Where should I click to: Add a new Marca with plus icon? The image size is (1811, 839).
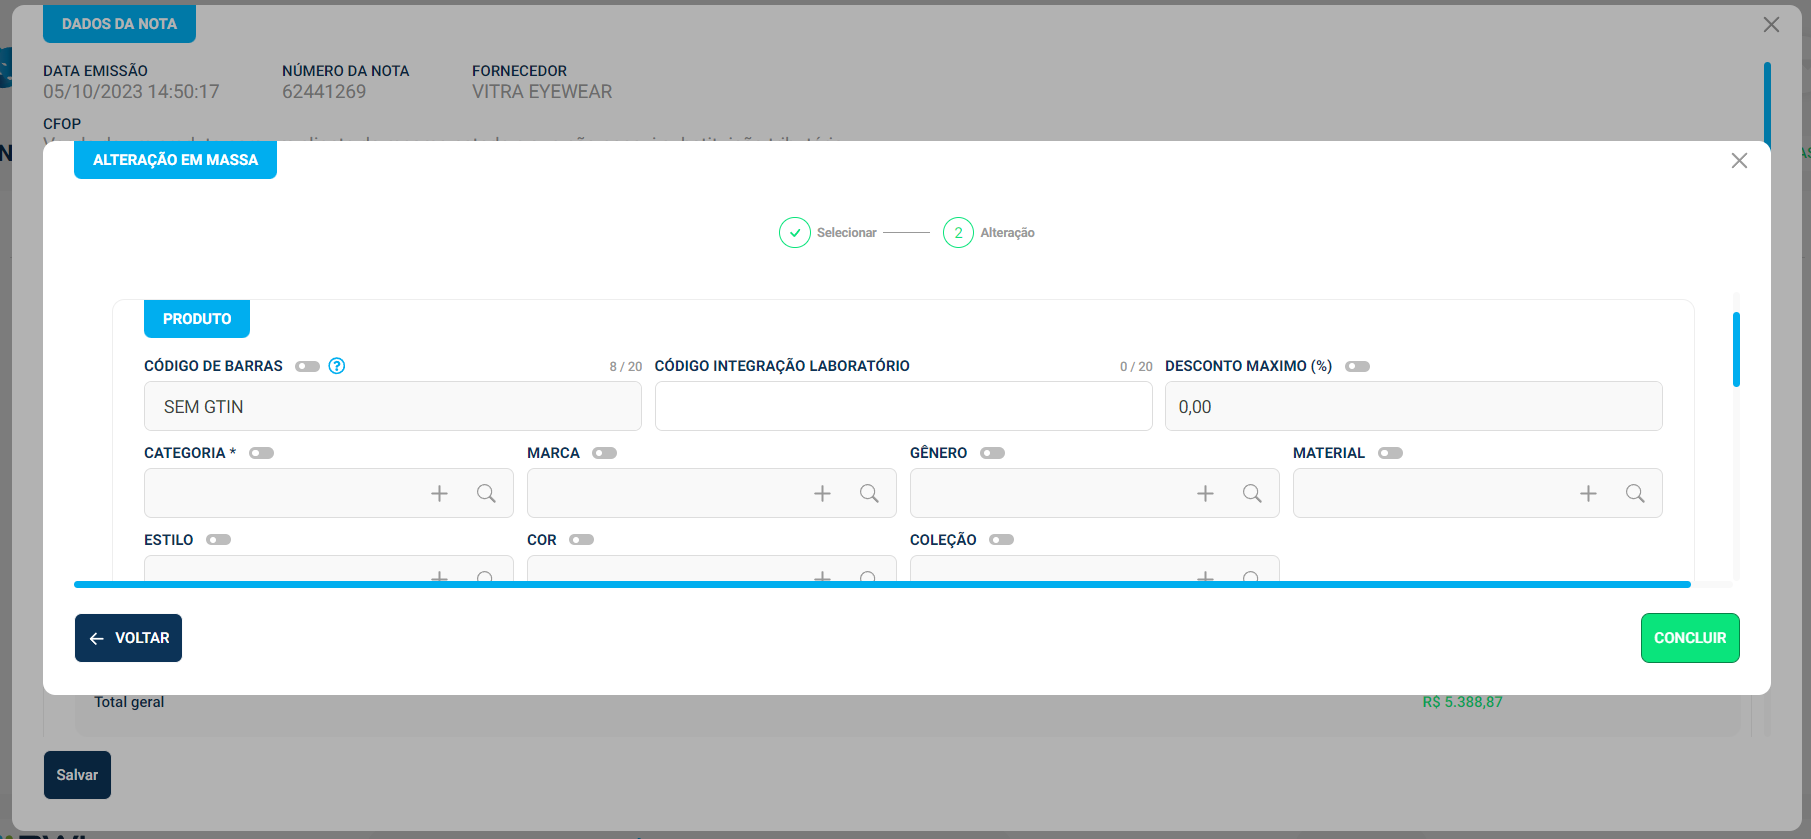click(x=822, y=494)
